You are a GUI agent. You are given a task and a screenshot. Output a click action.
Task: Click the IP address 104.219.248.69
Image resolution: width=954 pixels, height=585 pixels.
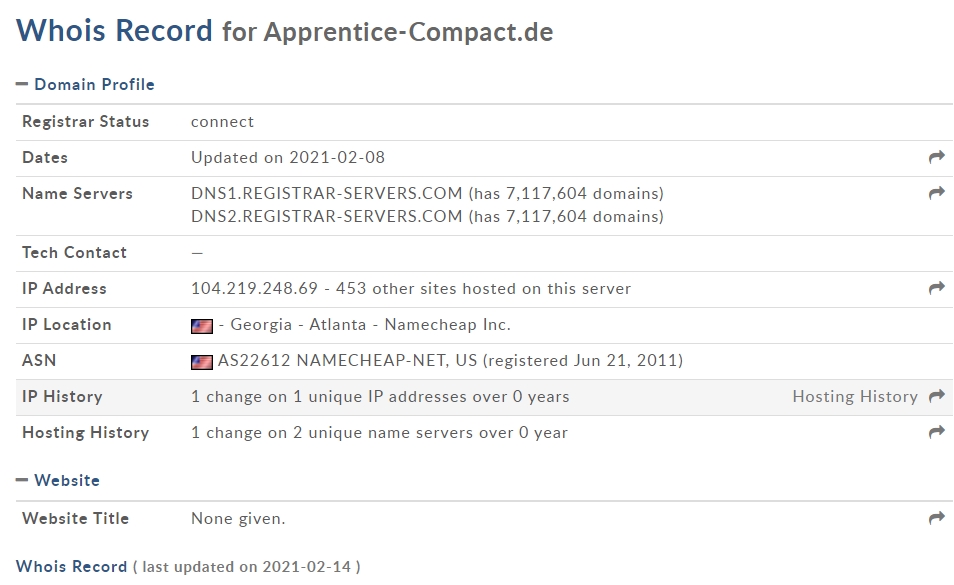click(x=254, y=288)
